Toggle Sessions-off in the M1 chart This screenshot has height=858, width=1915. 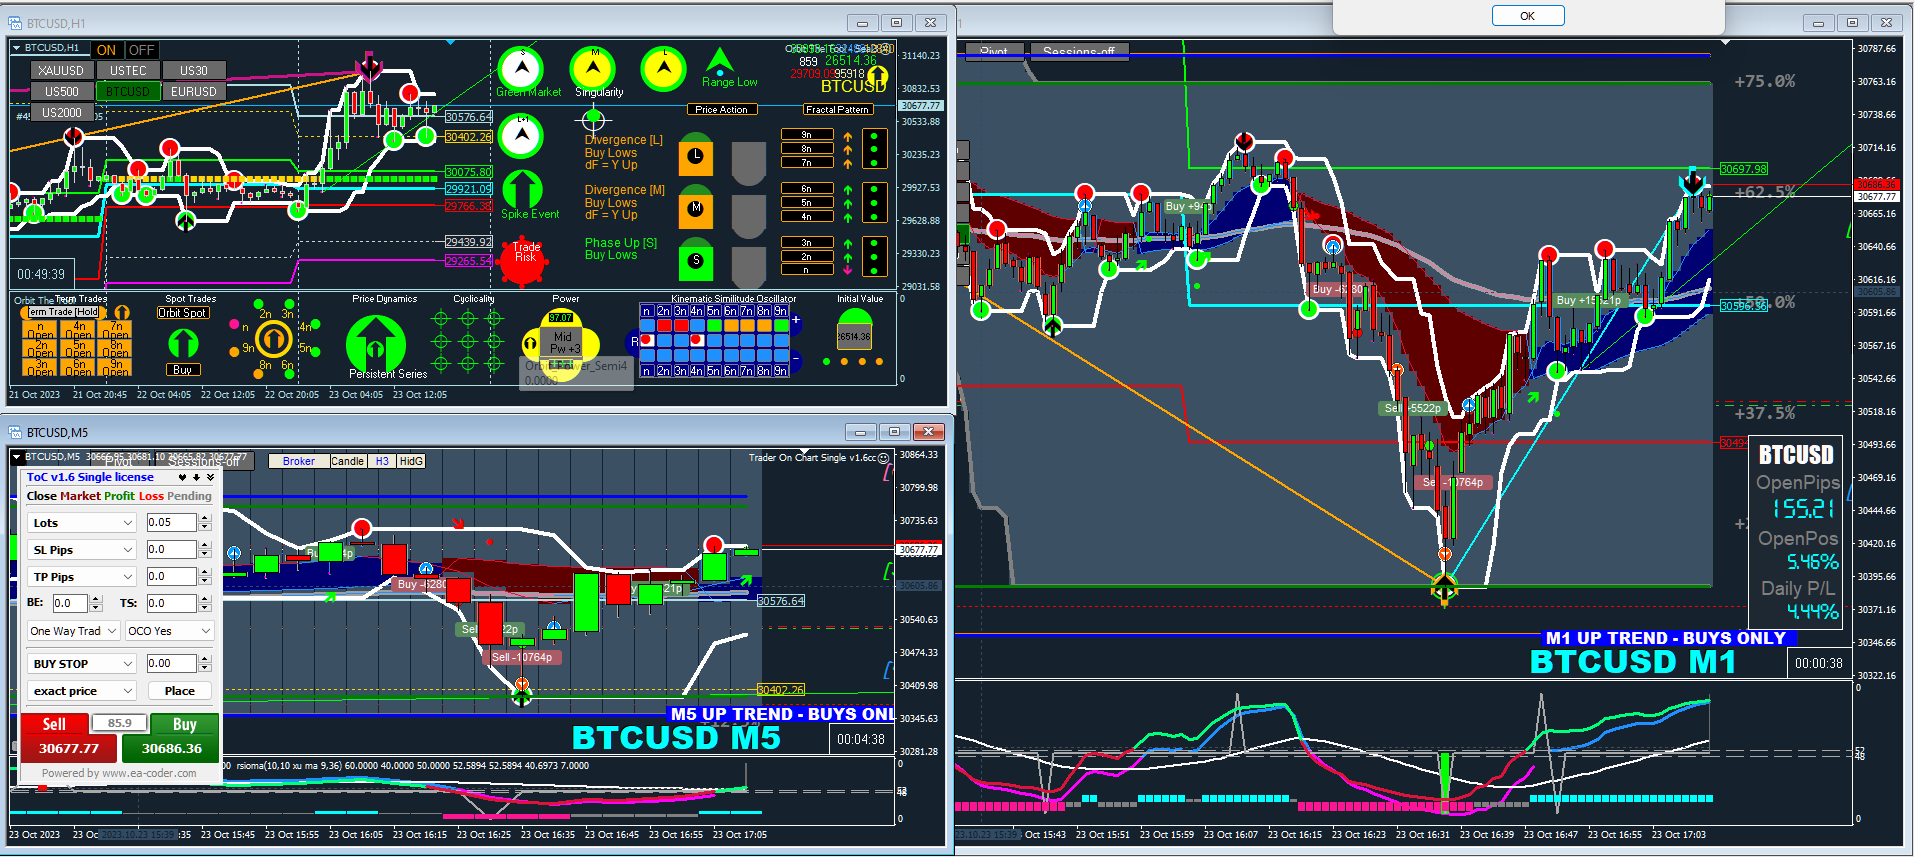1078,50
